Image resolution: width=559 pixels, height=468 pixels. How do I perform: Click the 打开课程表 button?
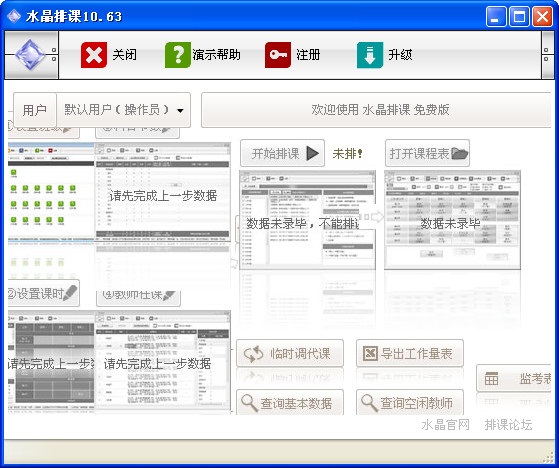[x=427, y=153]
